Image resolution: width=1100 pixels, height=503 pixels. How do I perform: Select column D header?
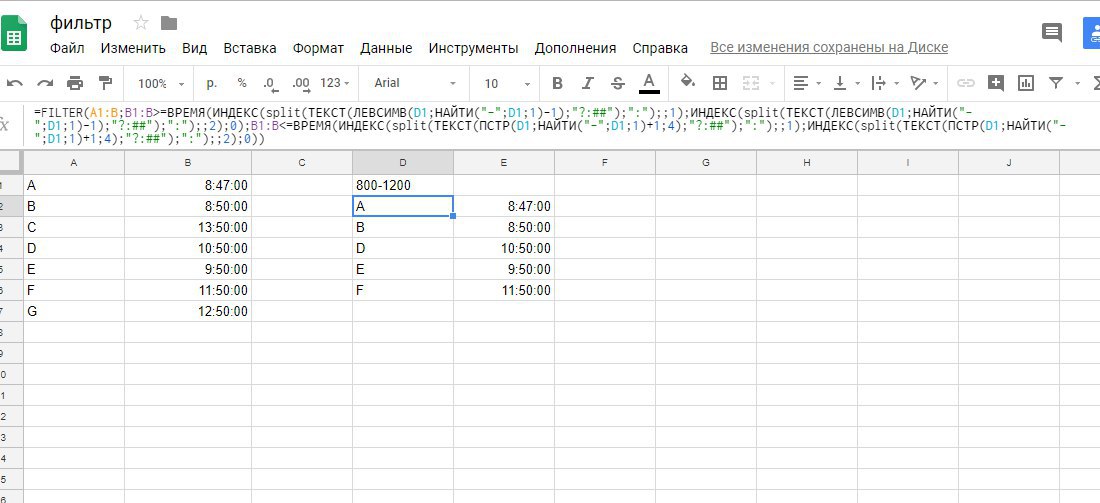(403, 163)
